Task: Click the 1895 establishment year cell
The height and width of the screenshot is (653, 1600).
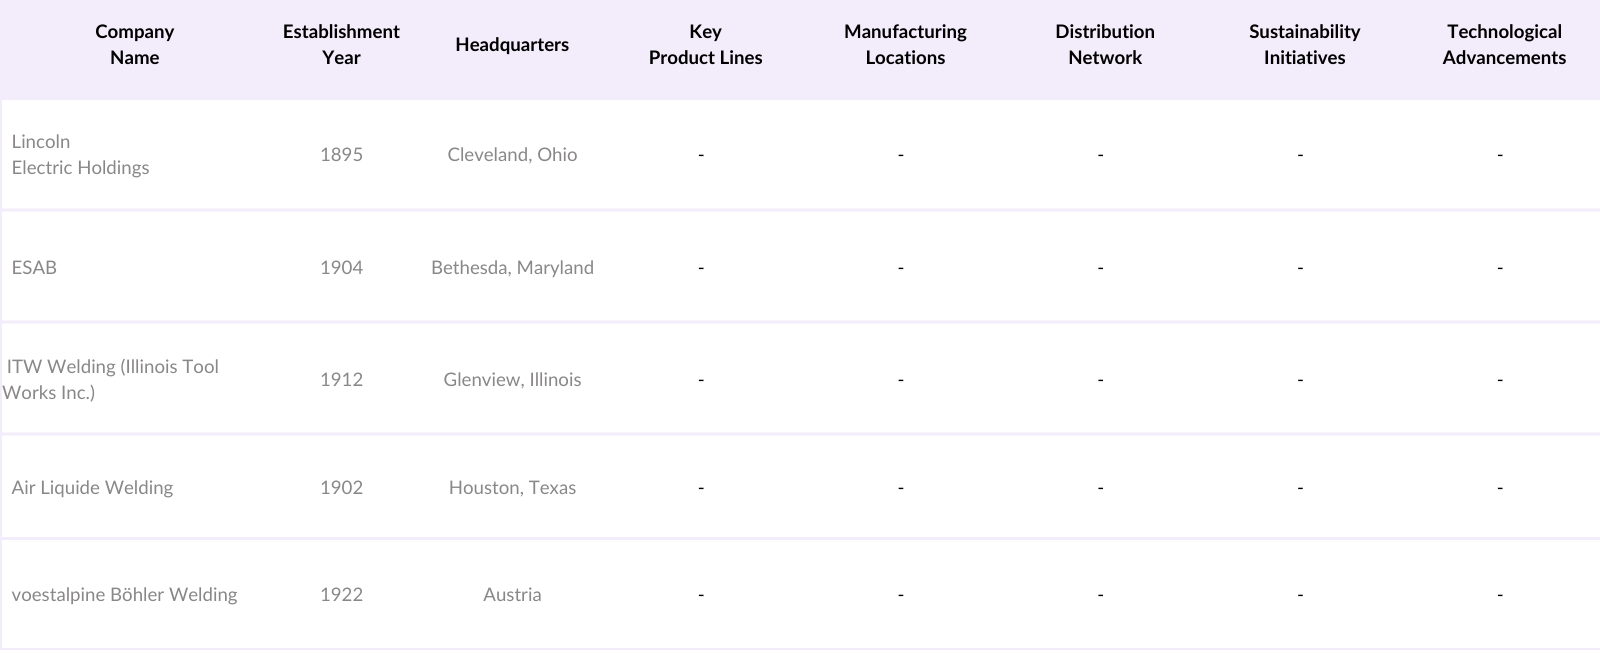Action: click(341, 155)
